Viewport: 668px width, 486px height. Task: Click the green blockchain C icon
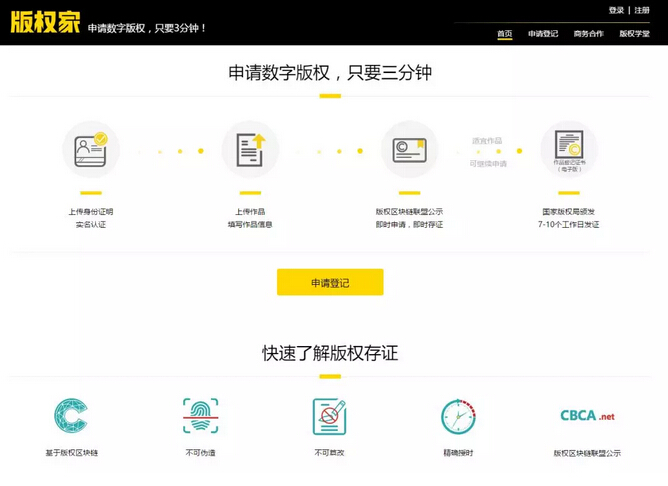pos(71,416)
